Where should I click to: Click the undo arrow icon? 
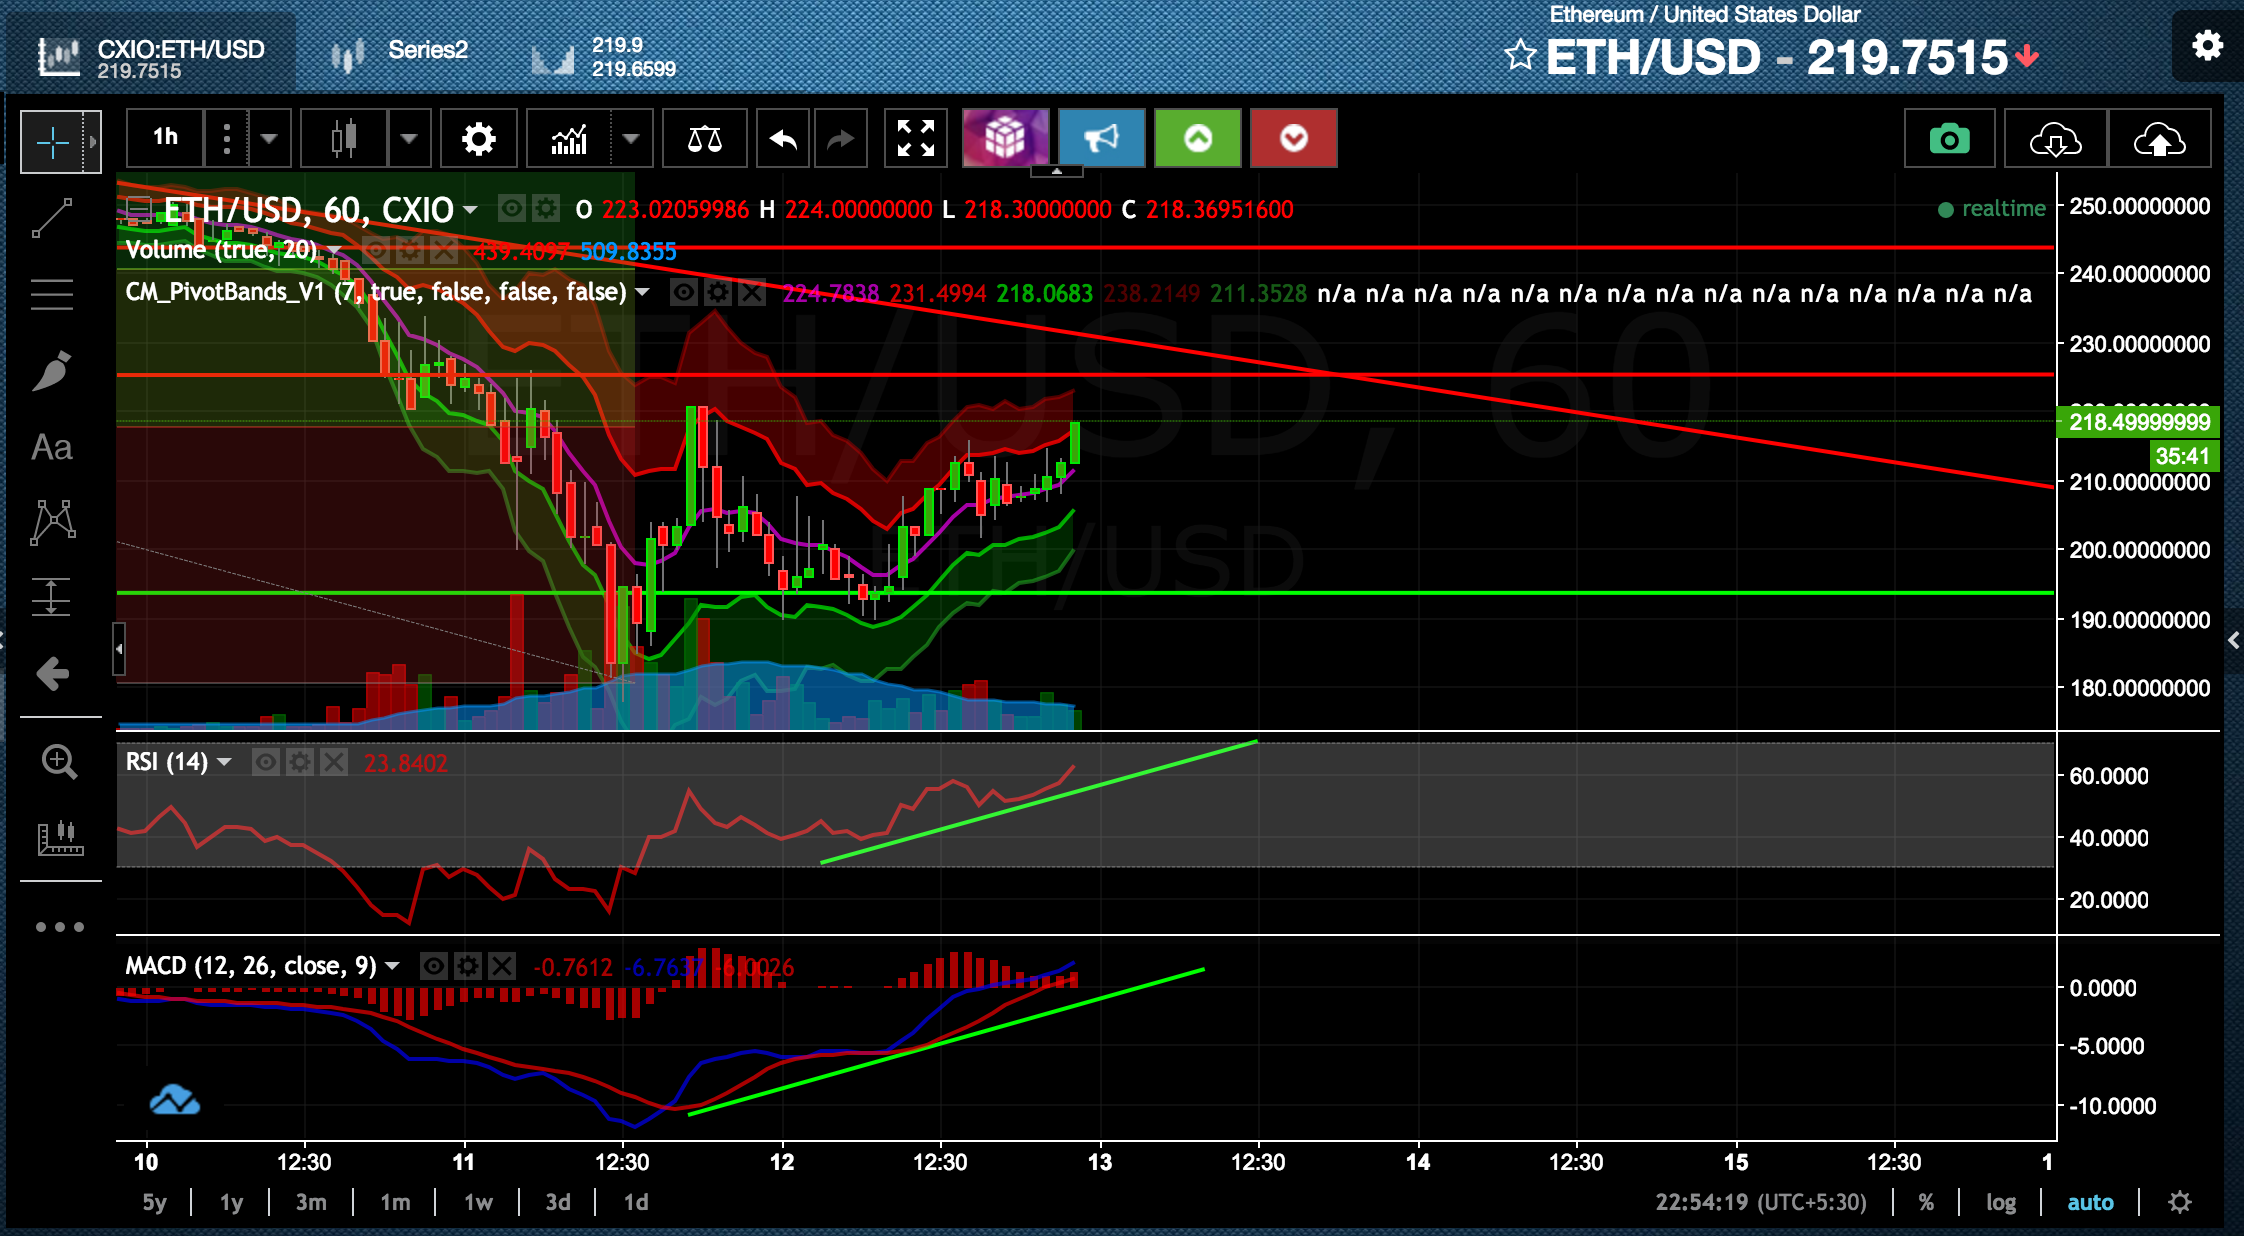(783, 139)
